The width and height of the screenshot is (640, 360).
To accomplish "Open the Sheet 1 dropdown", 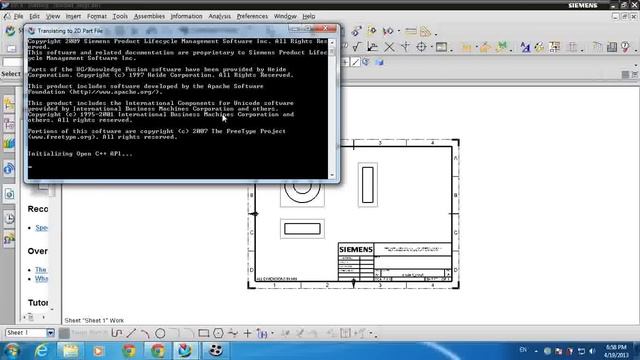I will [50, 333].
